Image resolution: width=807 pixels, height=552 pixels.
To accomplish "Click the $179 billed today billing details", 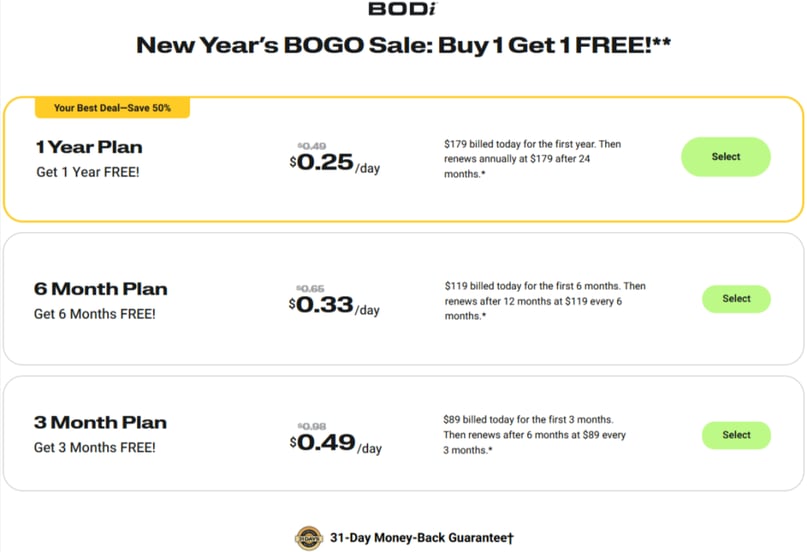I will (x=533, y=159).
